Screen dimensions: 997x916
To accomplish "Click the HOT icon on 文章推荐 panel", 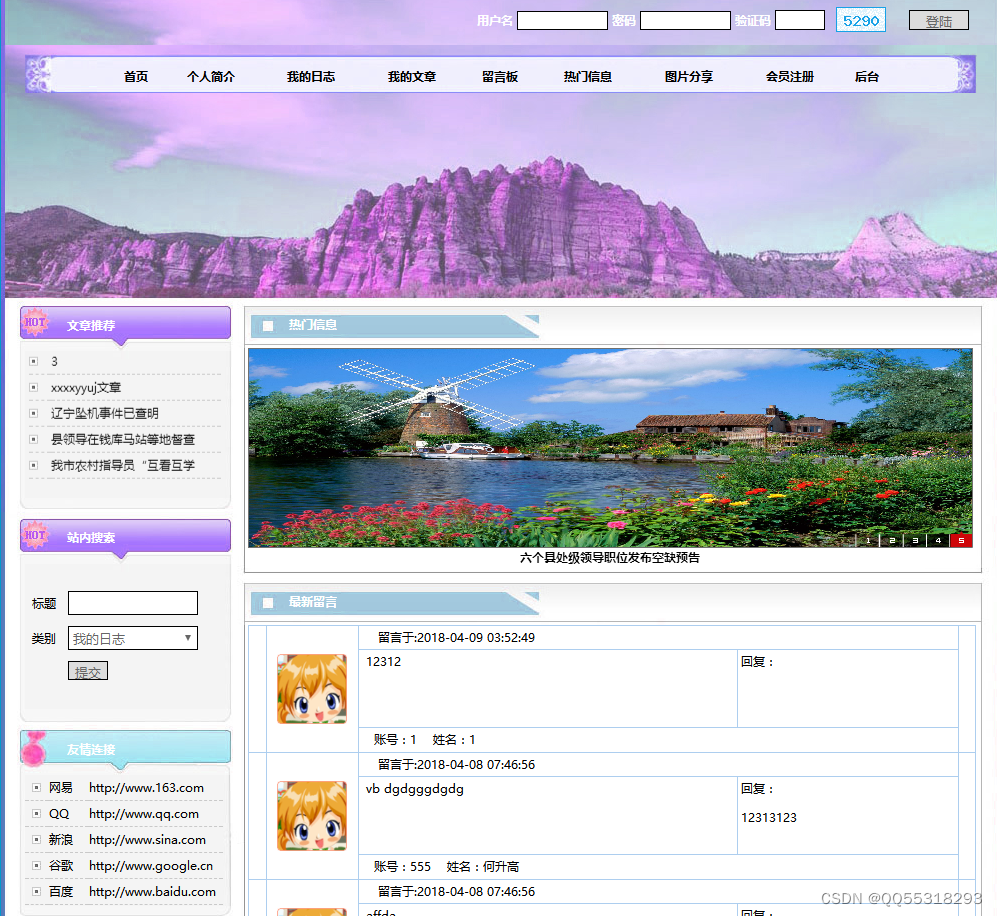I will click(x=36, y=322).
